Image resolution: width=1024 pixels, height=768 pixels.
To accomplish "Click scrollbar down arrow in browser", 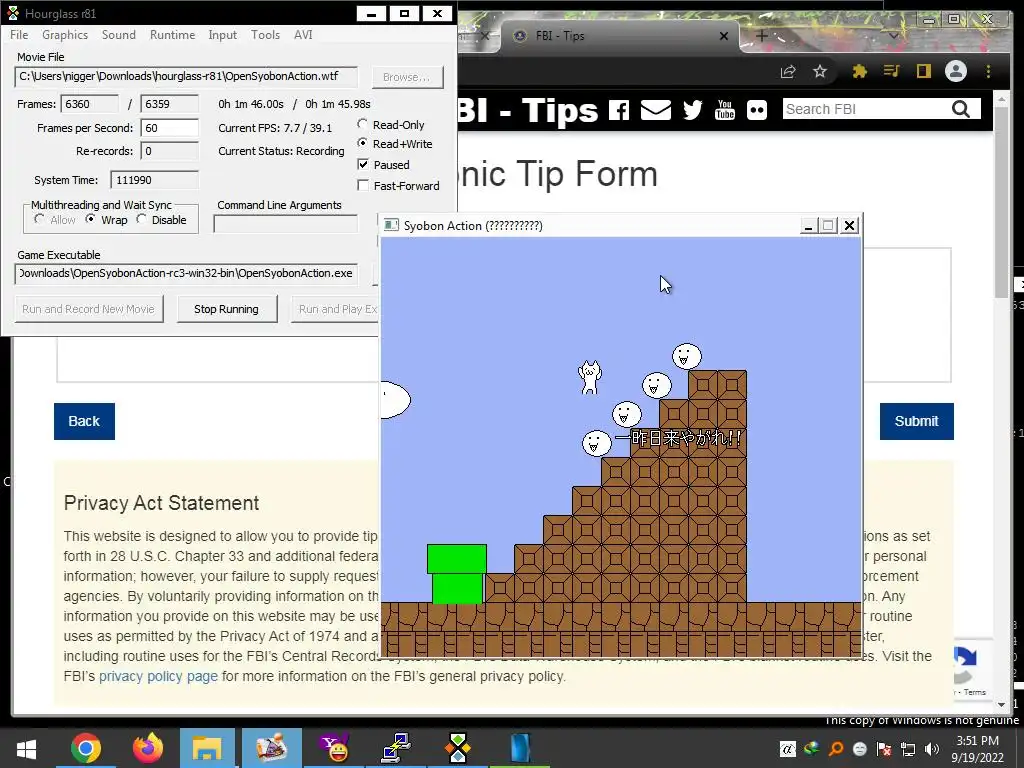I will [1001, 705].
